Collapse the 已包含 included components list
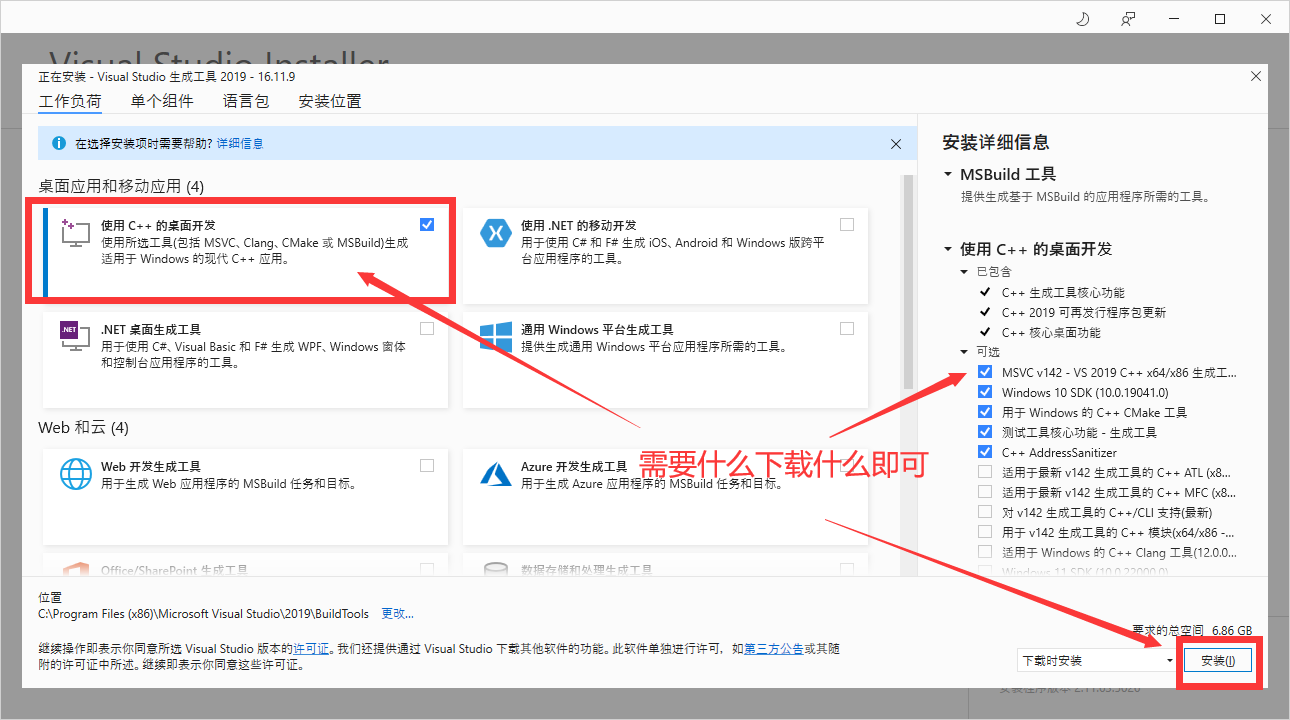Screen dimensions: 1290x720 click(964, 272)
